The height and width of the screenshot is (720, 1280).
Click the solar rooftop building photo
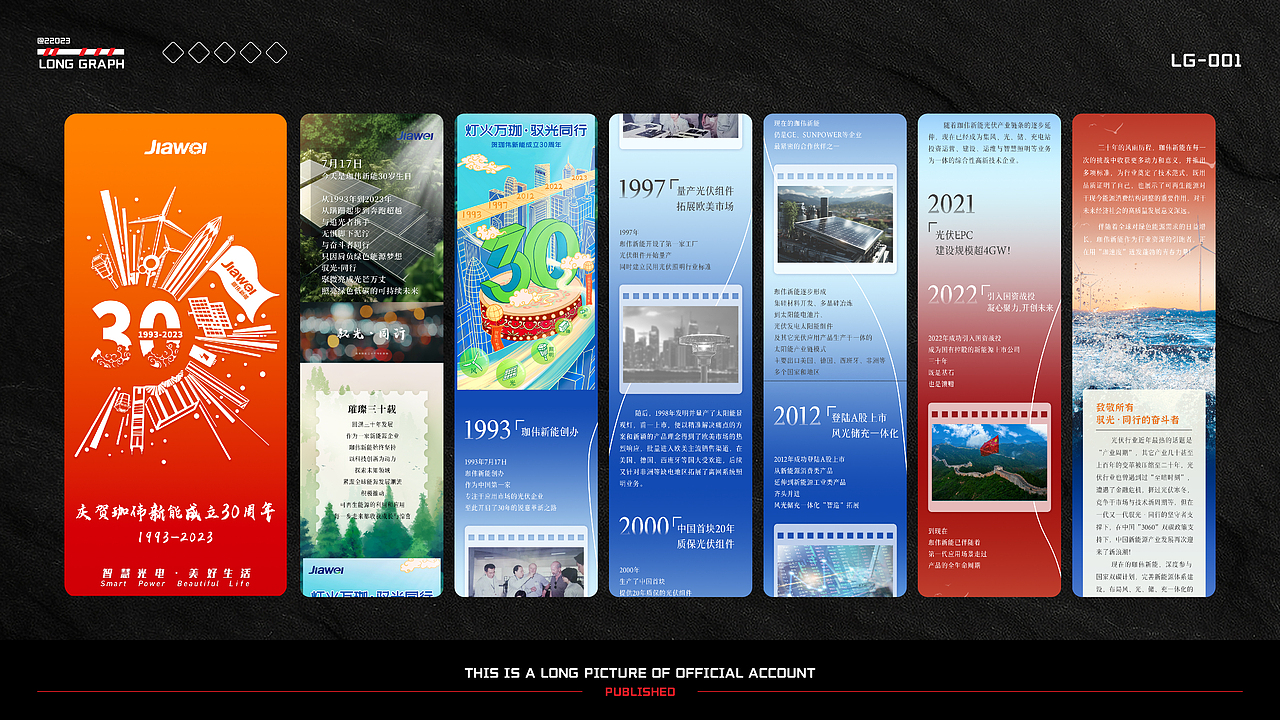point(835,224)
